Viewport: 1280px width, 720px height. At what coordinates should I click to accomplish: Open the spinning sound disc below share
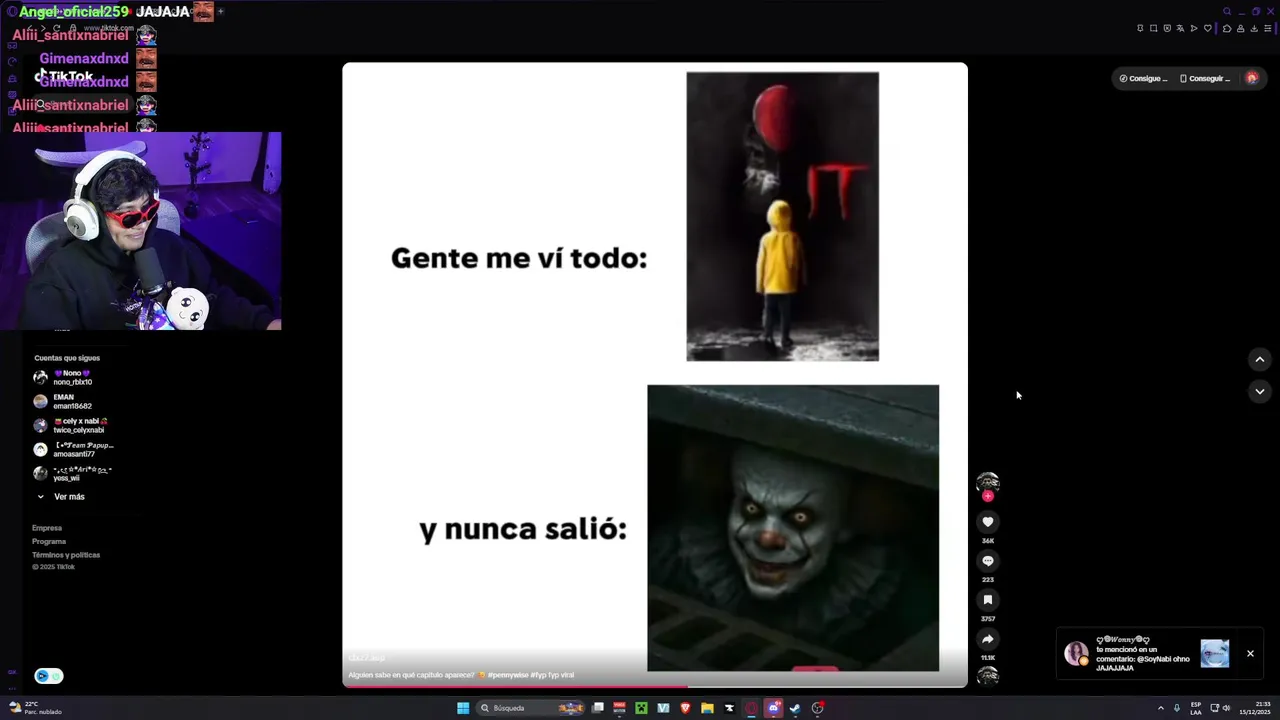988,677
